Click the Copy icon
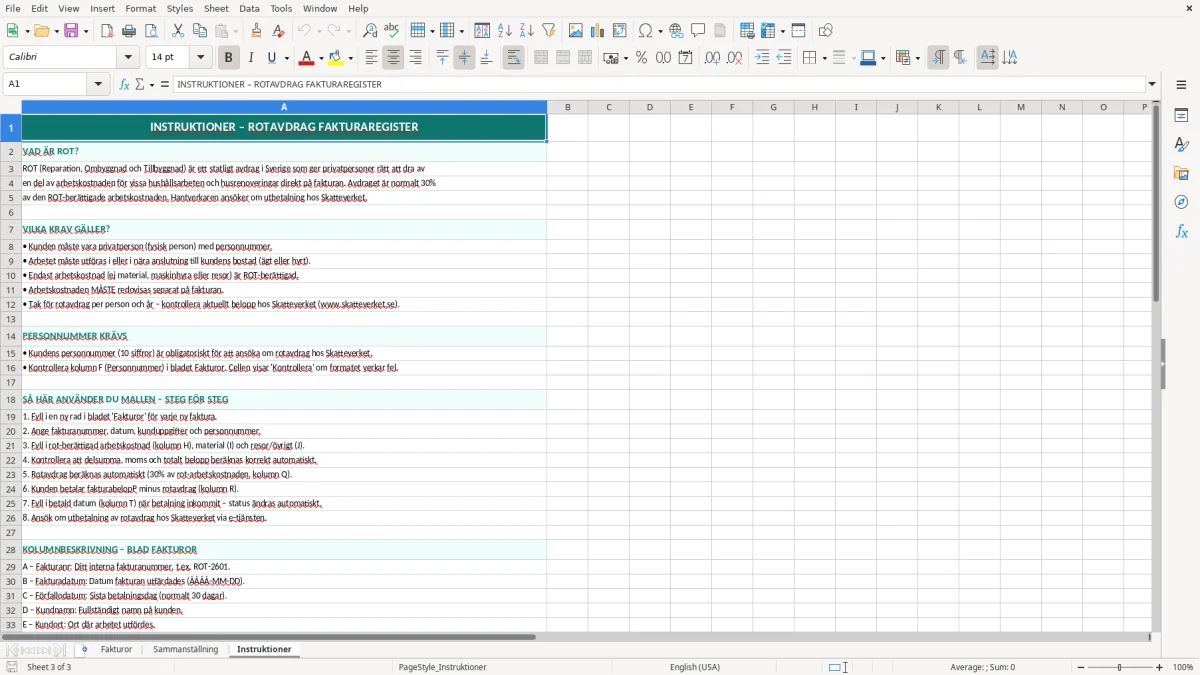 coord(200,31)
